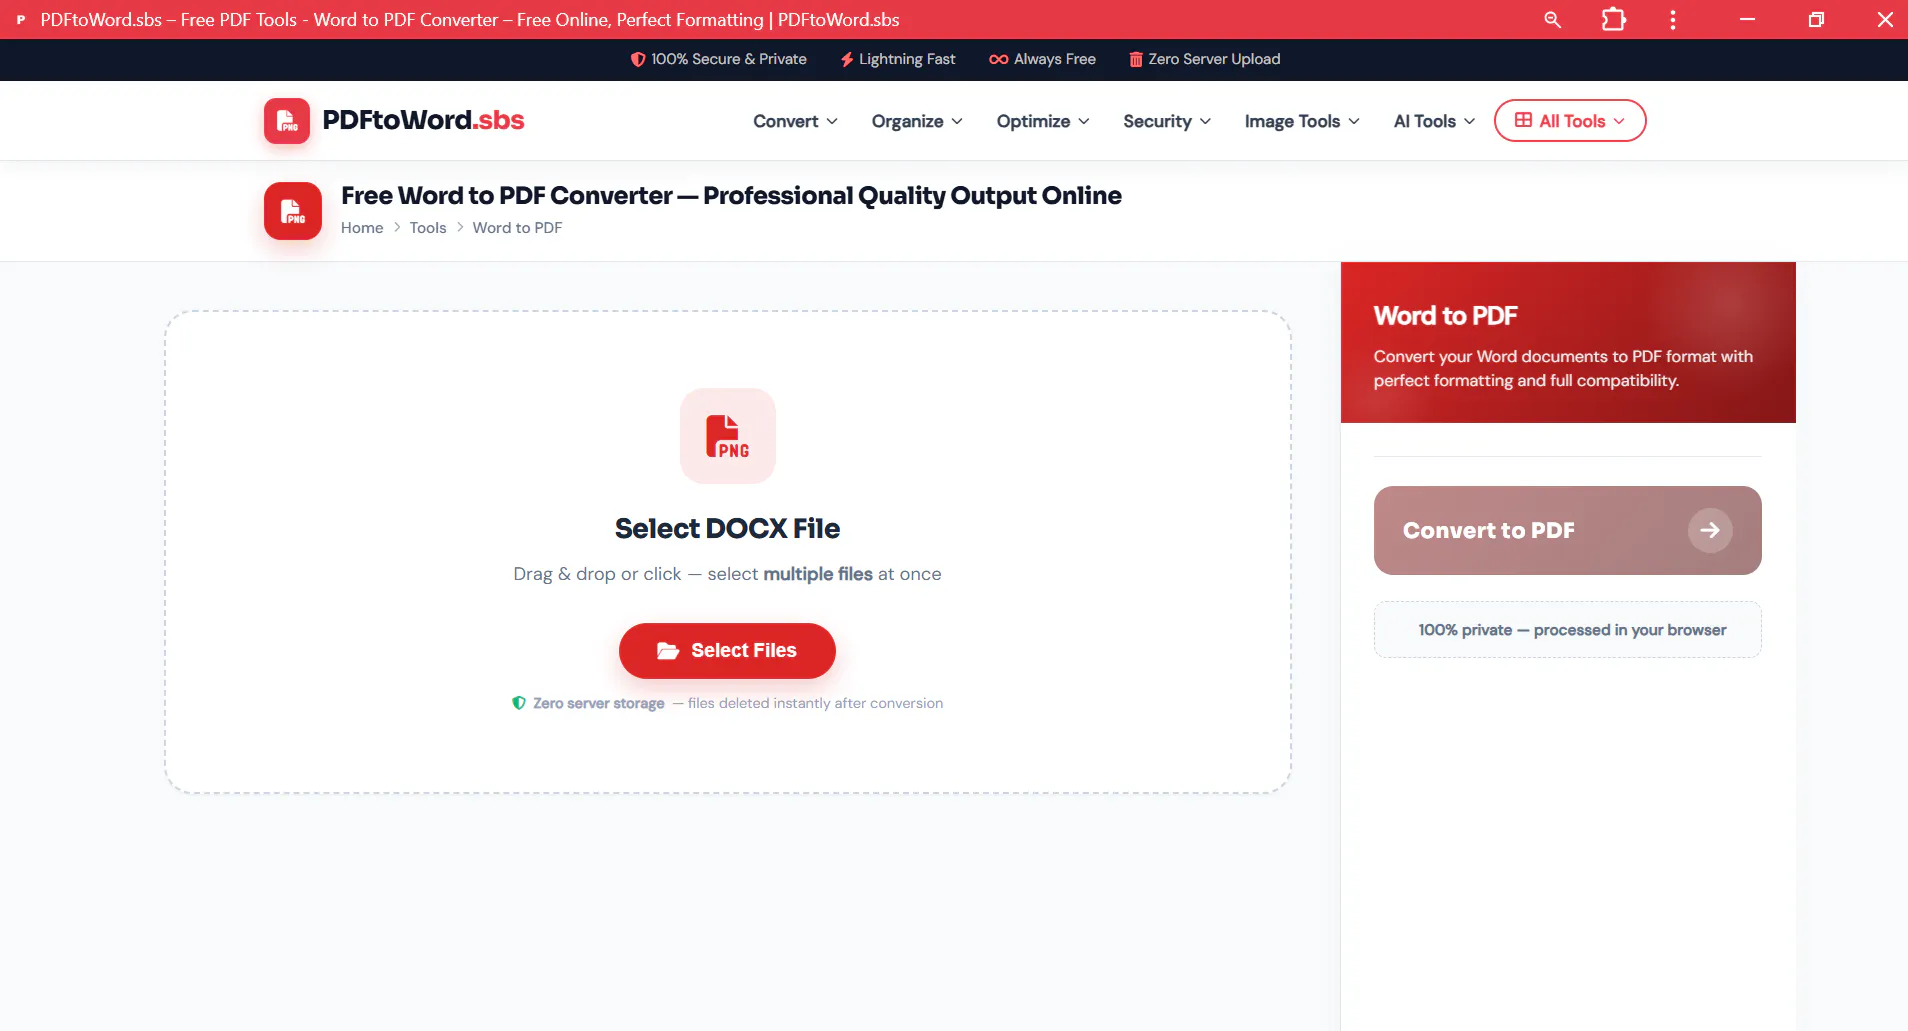Click the infinity icon beside Always Free
The width and height of the screenshot is (1908, 1031).
998,60
